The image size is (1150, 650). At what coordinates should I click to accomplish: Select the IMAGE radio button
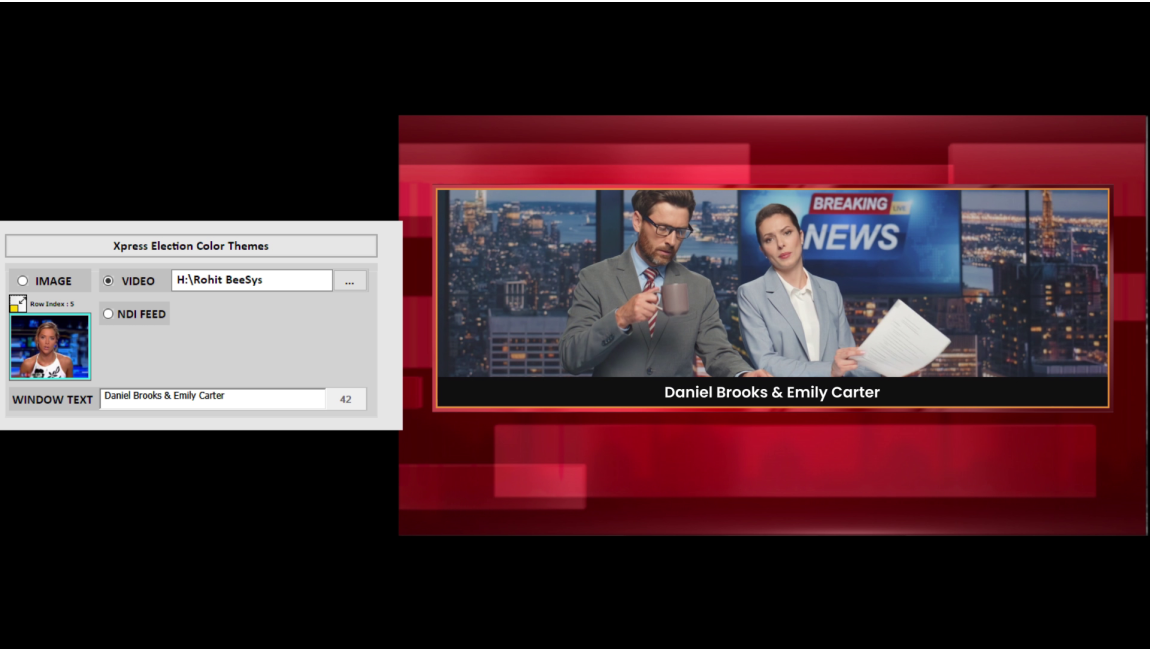(x=23, y=281)
